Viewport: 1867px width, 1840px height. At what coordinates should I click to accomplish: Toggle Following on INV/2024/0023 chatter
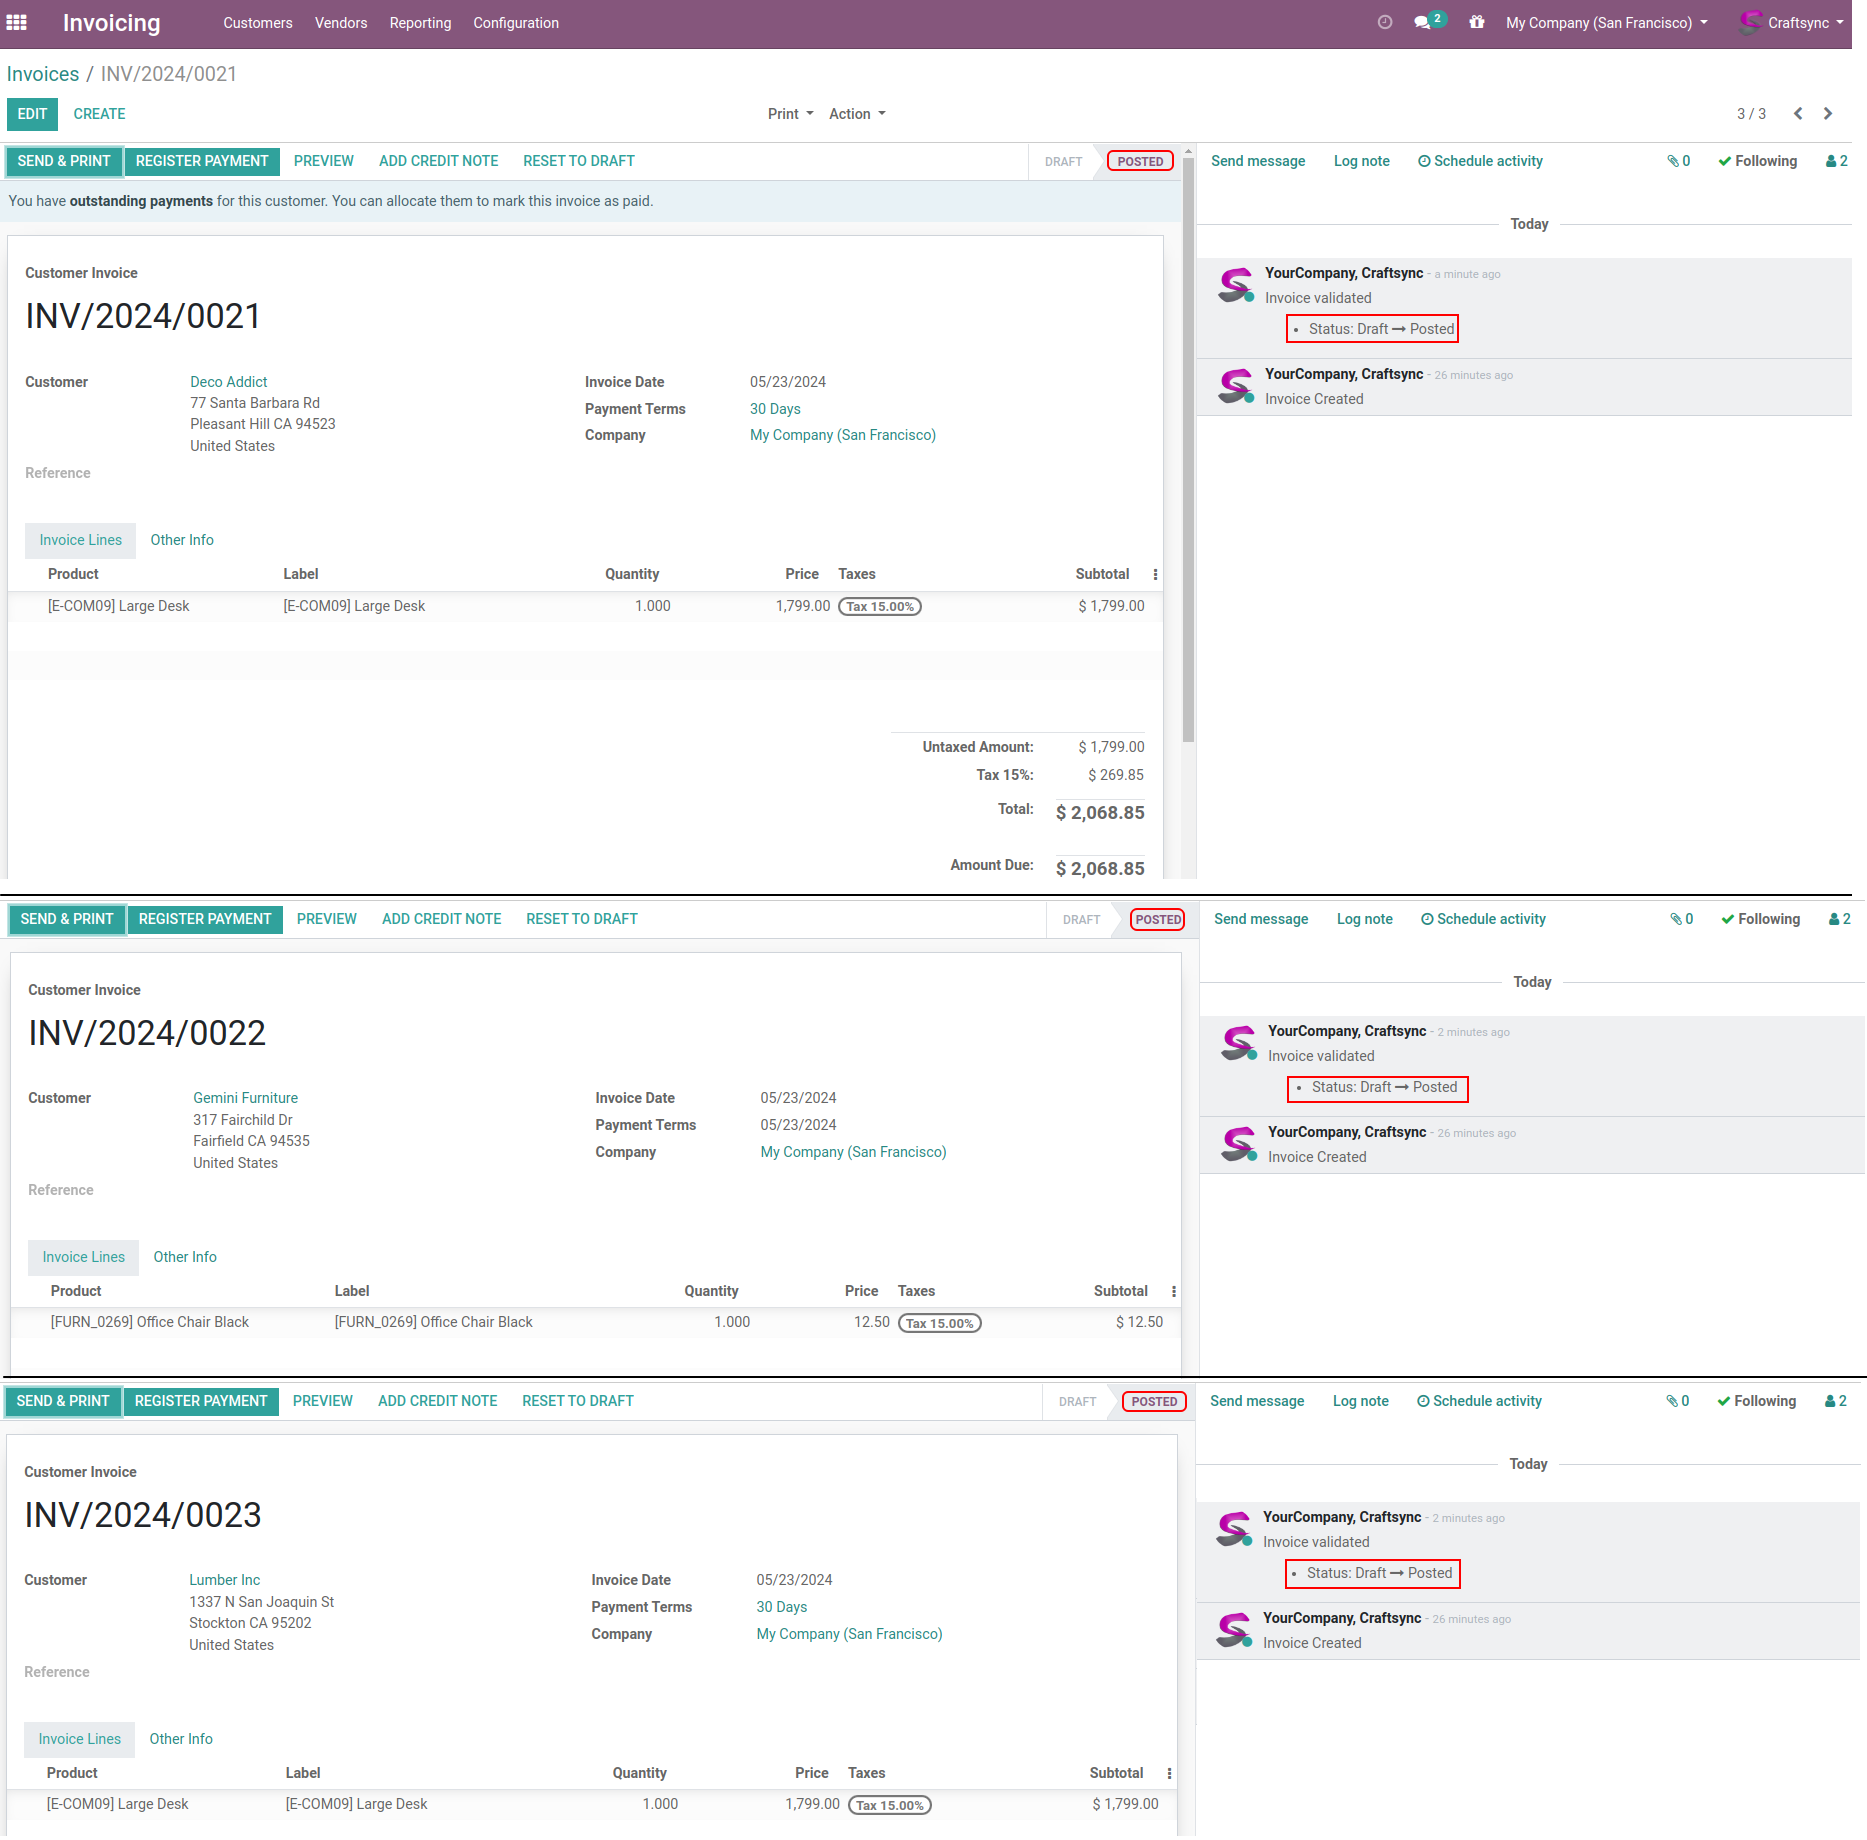1756,1401
